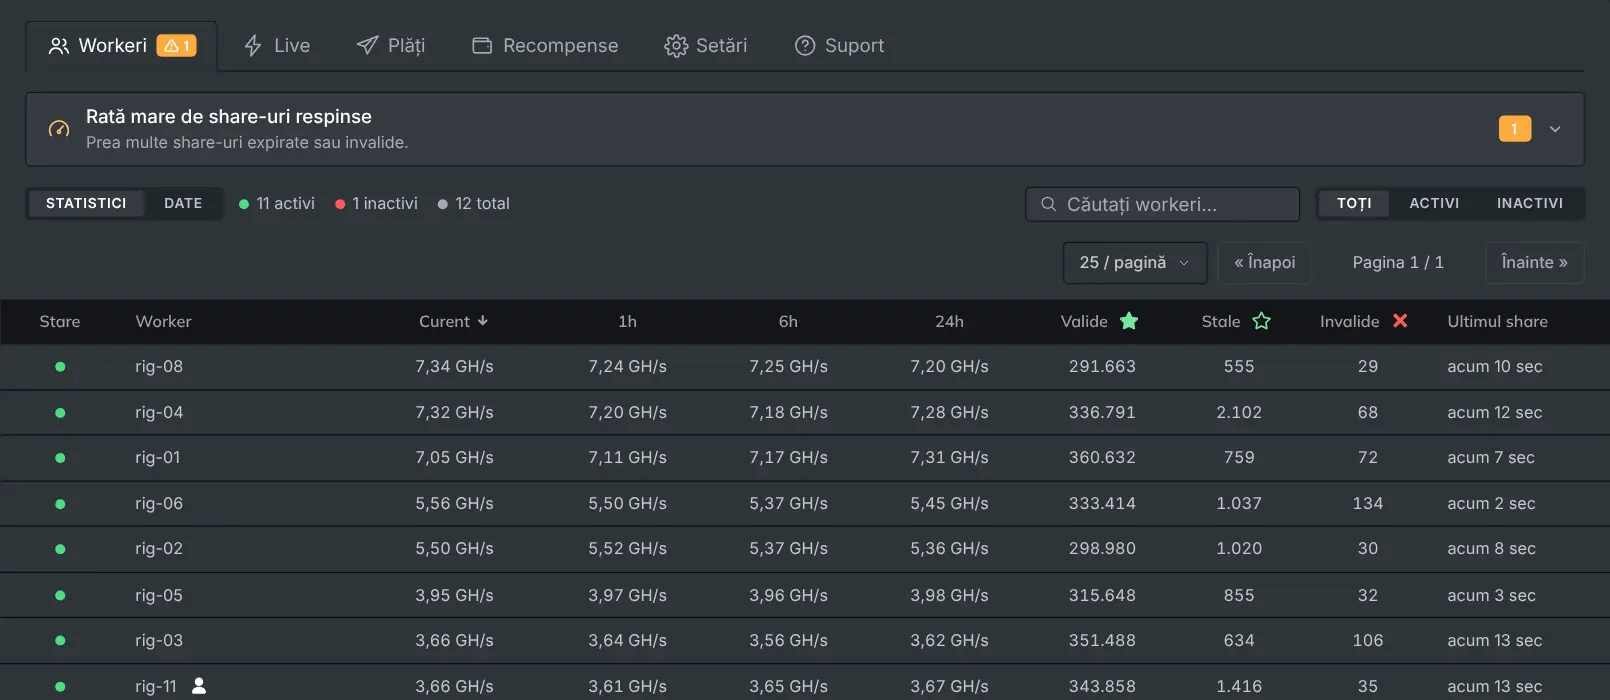Switch to the DATE view toggle

(x=183, y=203)
